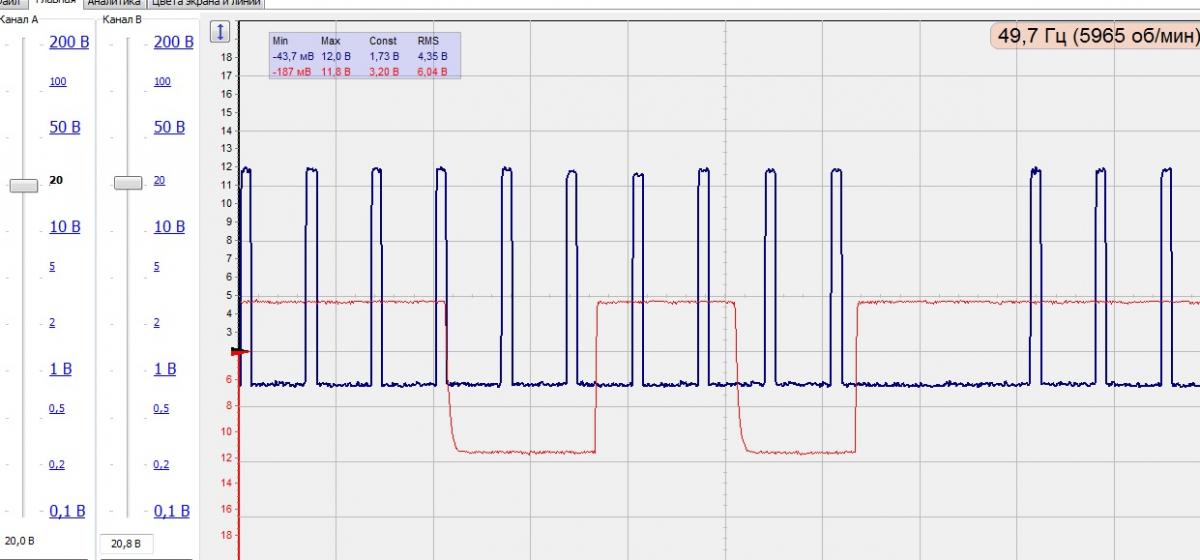Click the Channel B slider handle
The image size is (1200, 560).
click(128, 182)
